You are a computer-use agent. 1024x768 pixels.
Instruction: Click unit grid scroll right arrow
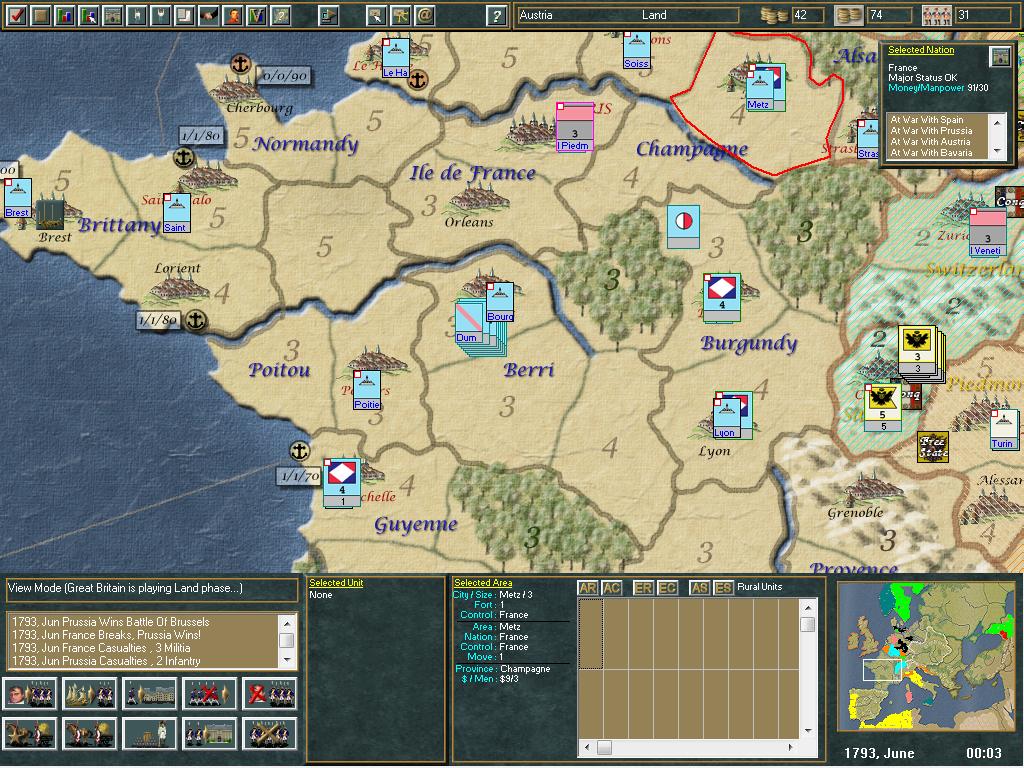791,746
